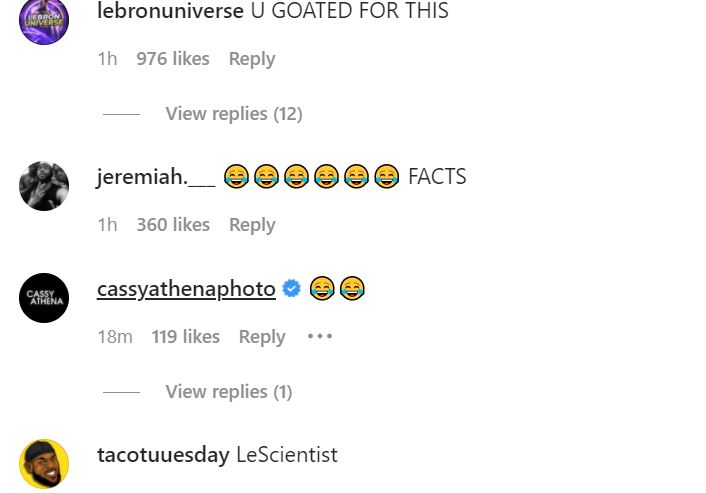Viewport: 706px width, 493px height.
Task: Expand View replies (1) thread
Action: point(228,392)
